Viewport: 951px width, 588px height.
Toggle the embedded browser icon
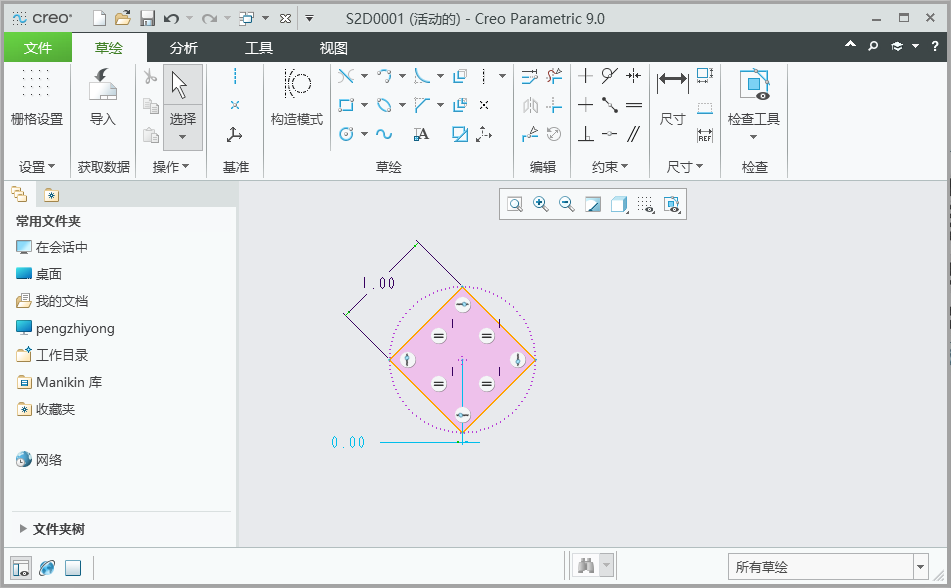point(47,568)
